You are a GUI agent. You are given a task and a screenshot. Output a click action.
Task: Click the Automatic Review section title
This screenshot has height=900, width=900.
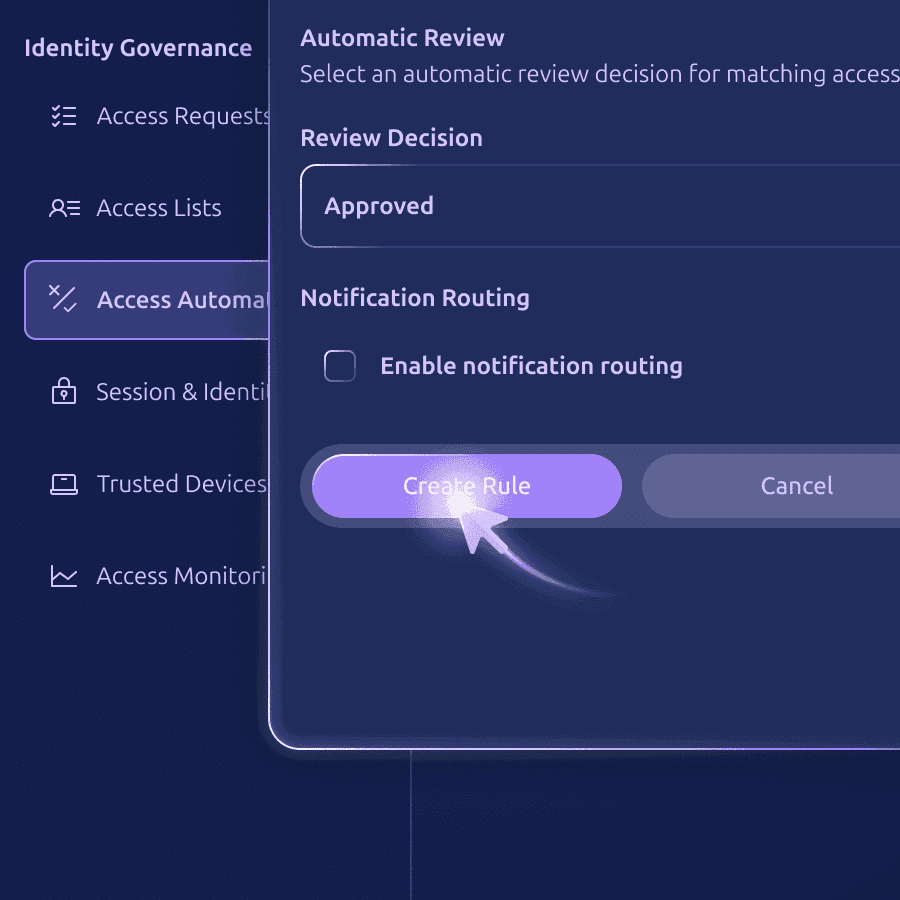pos(402,38)
